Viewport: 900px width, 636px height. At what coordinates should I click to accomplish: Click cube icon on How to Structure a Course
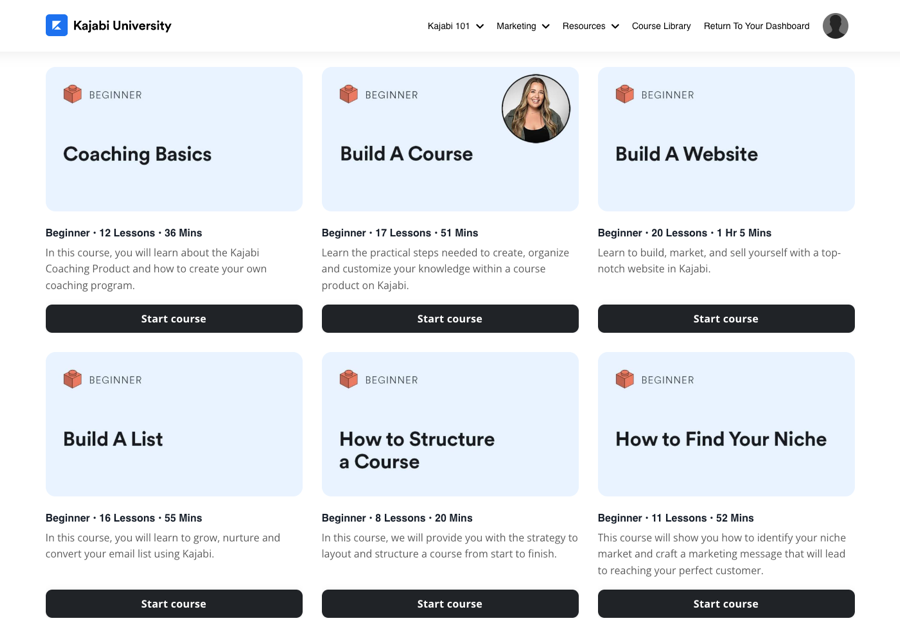(x=348, y=379)
